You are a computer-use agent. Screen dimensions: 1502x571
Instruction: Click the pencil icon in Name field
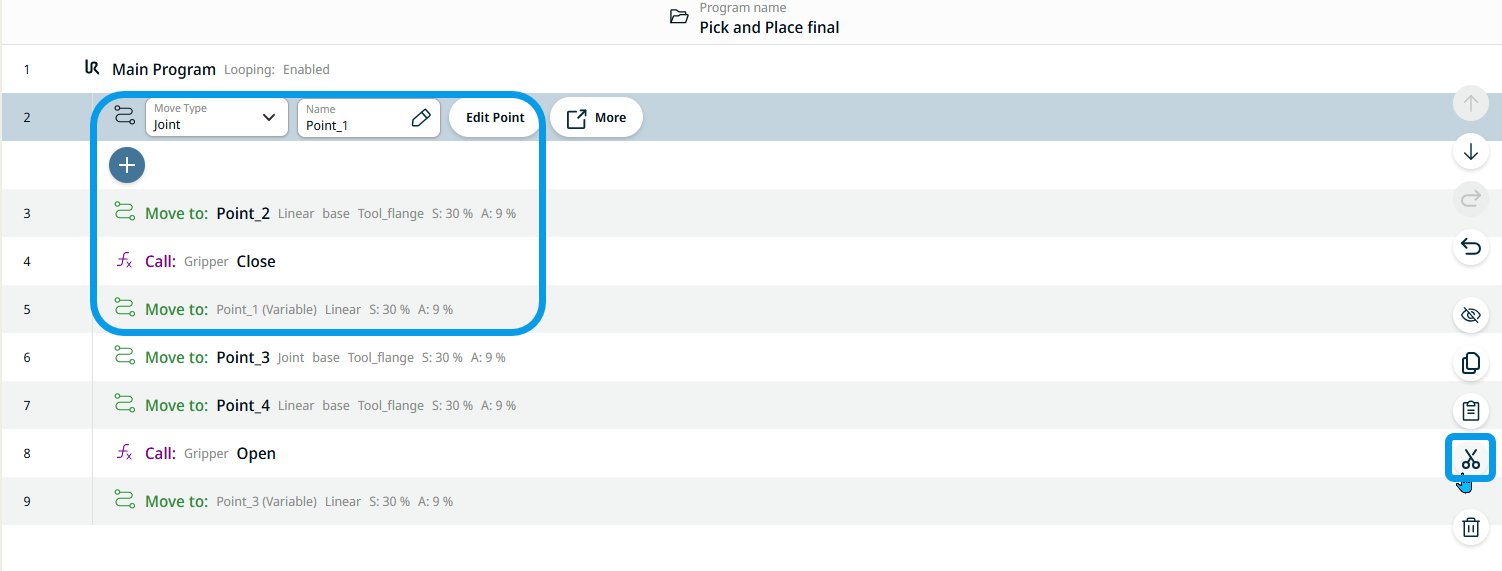pyautogui.click(x=421, y=118)
